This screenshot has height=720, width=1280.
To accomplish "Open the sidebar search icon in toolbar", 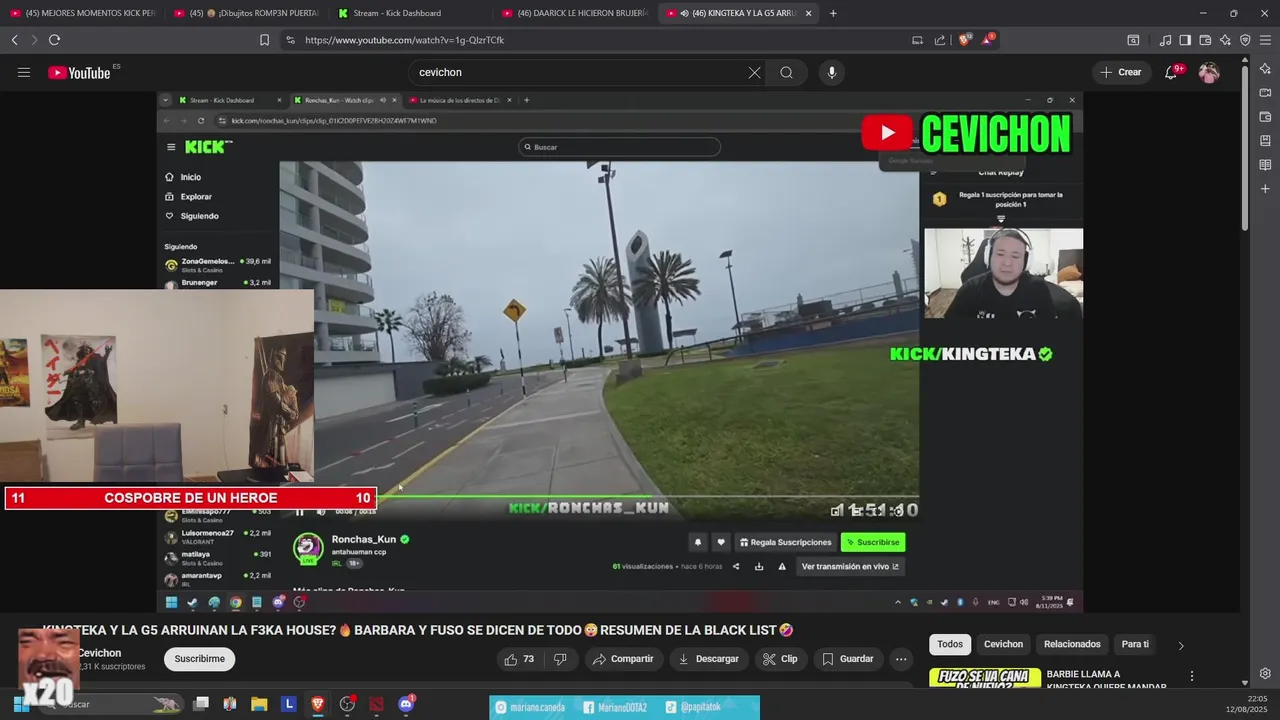I will coord(1133,40).
